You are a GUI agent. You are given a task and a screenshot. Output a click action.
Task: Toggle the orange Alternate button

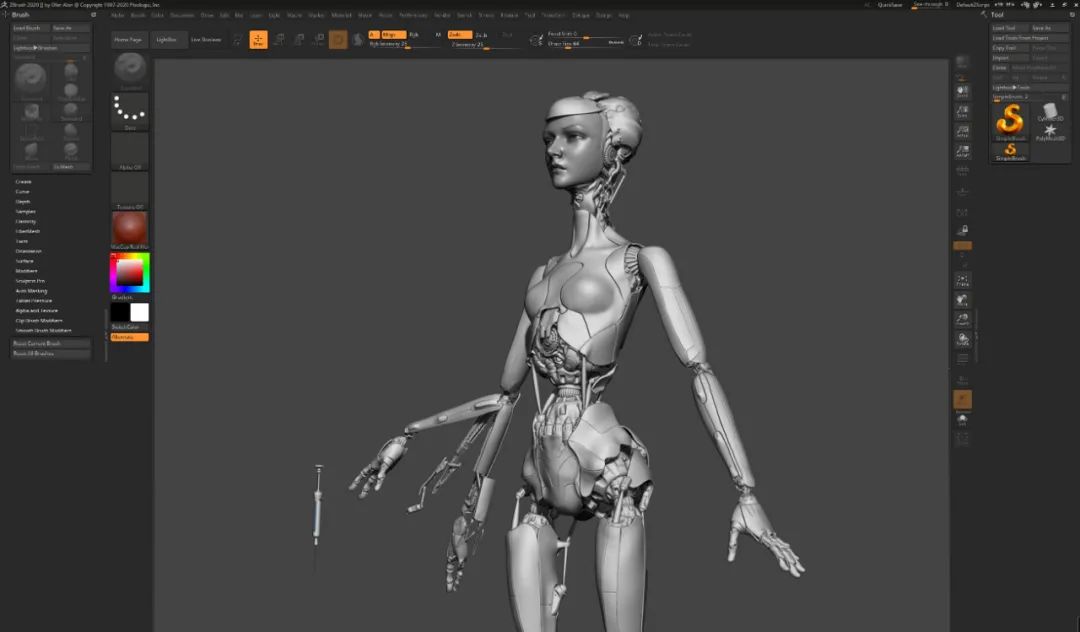(x=129, y=337)
